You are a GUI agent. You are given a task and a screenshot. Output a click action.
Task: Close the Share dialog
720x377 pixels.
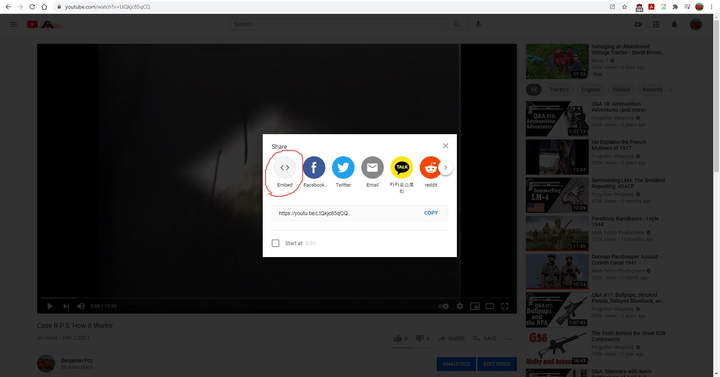445,146
